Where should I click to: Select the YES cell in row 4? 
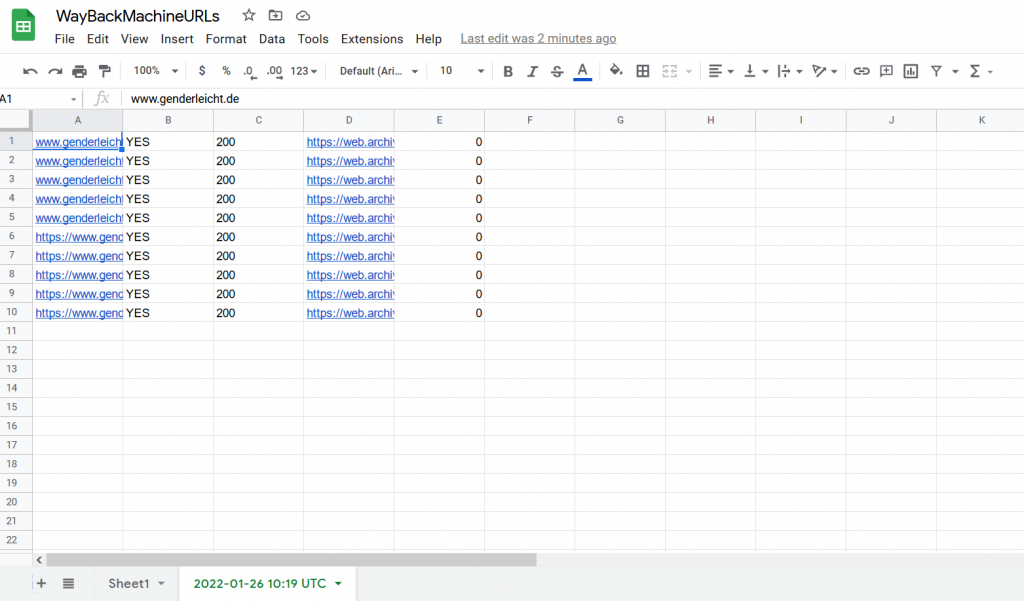(168, 199)
